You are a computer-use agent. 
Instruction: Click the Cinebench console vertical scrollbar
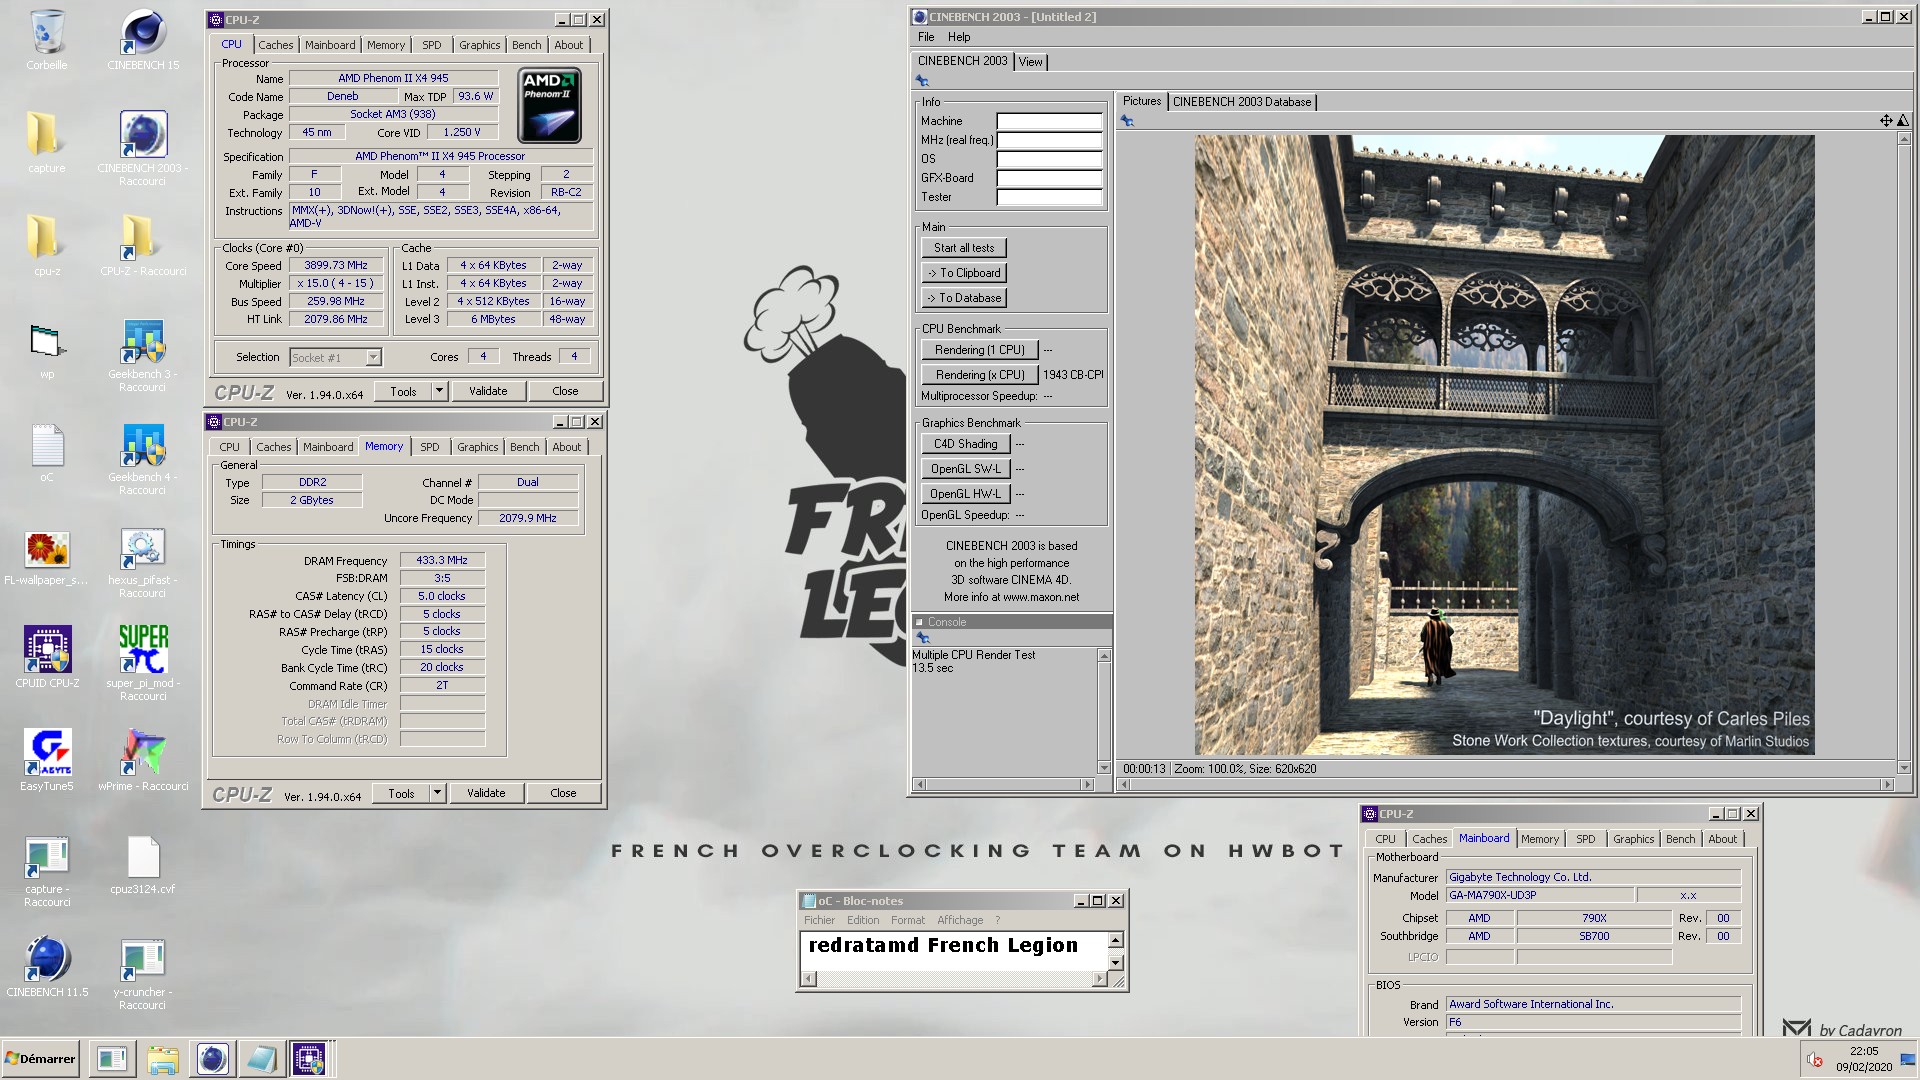[x=1104, y=711]
